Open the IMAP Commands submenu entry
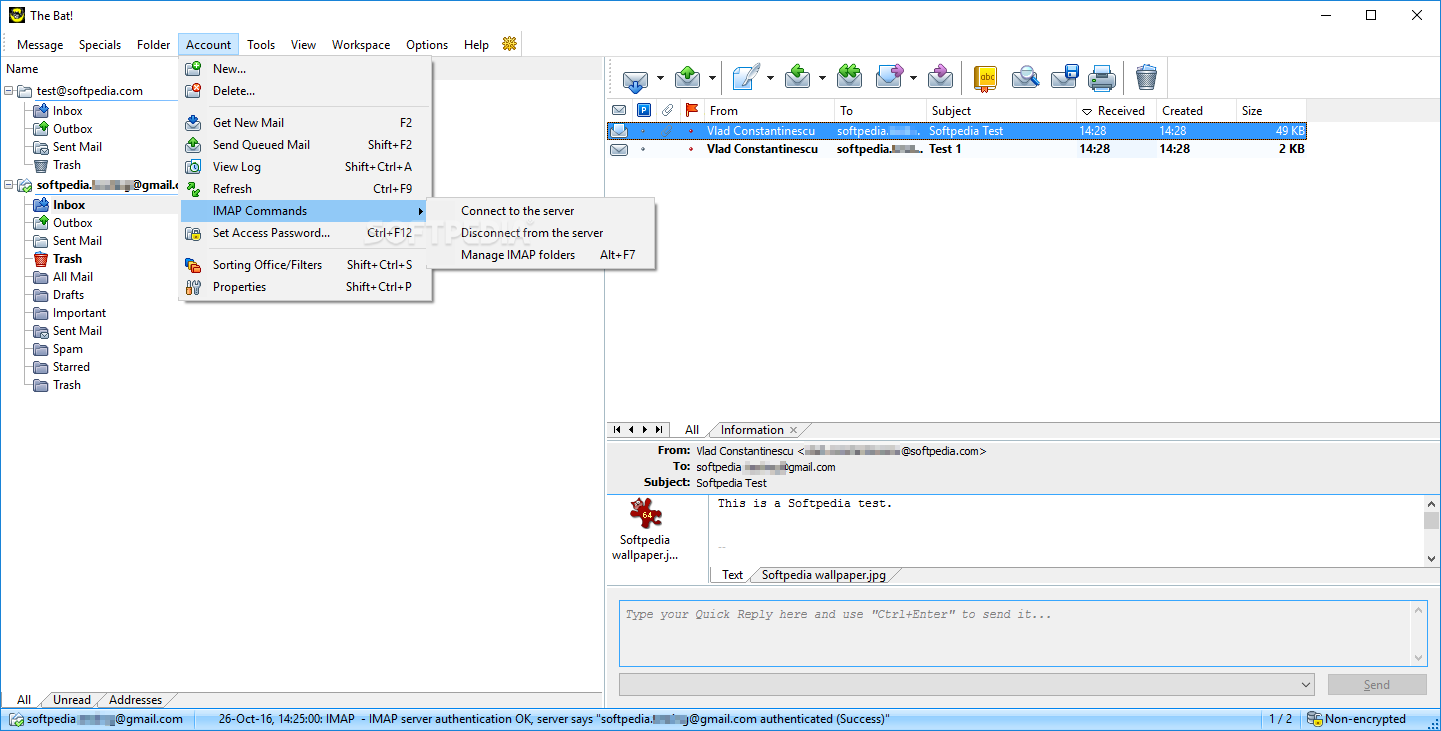Image resolution: width=1441 pixels, height=731 pixels. click(x=304, y=211)
